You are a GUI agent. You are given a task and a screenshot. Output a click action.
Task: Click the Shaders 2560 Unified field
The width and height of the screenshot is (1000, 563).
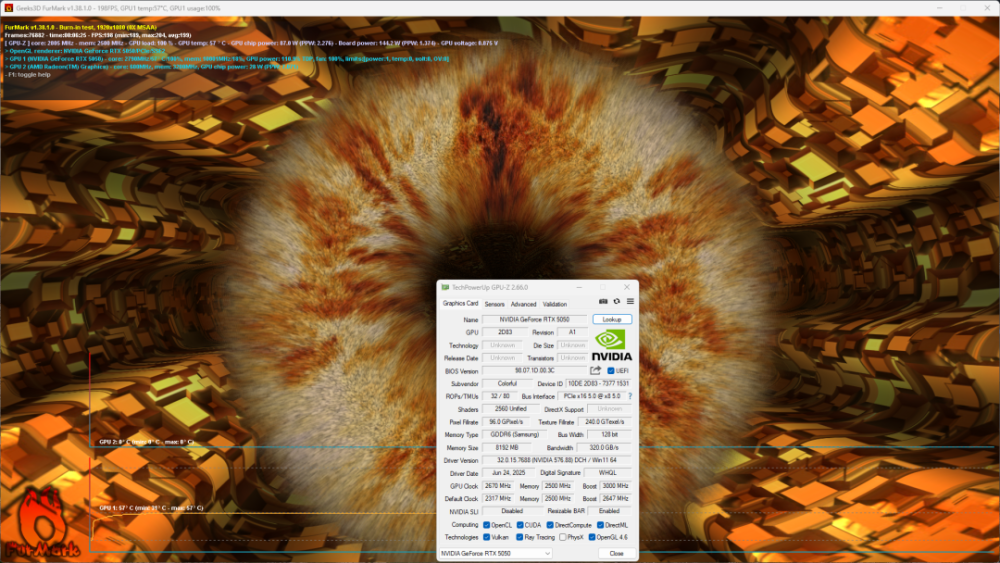510,409
